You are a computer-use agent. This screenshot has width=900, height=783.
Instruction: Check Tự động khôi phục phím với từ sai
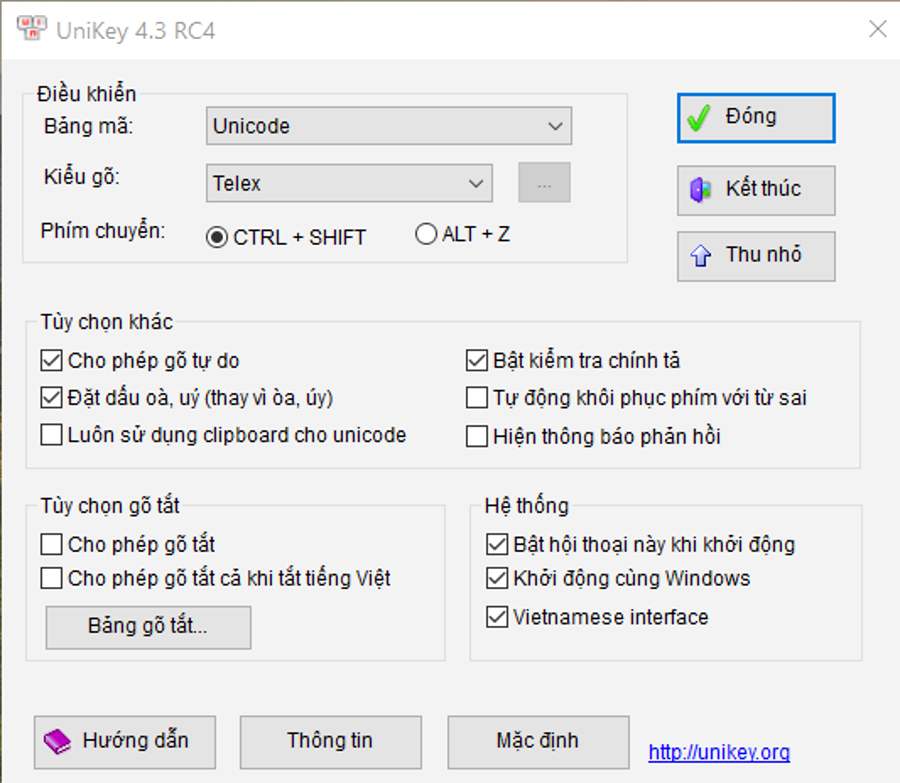coord(475,397)
